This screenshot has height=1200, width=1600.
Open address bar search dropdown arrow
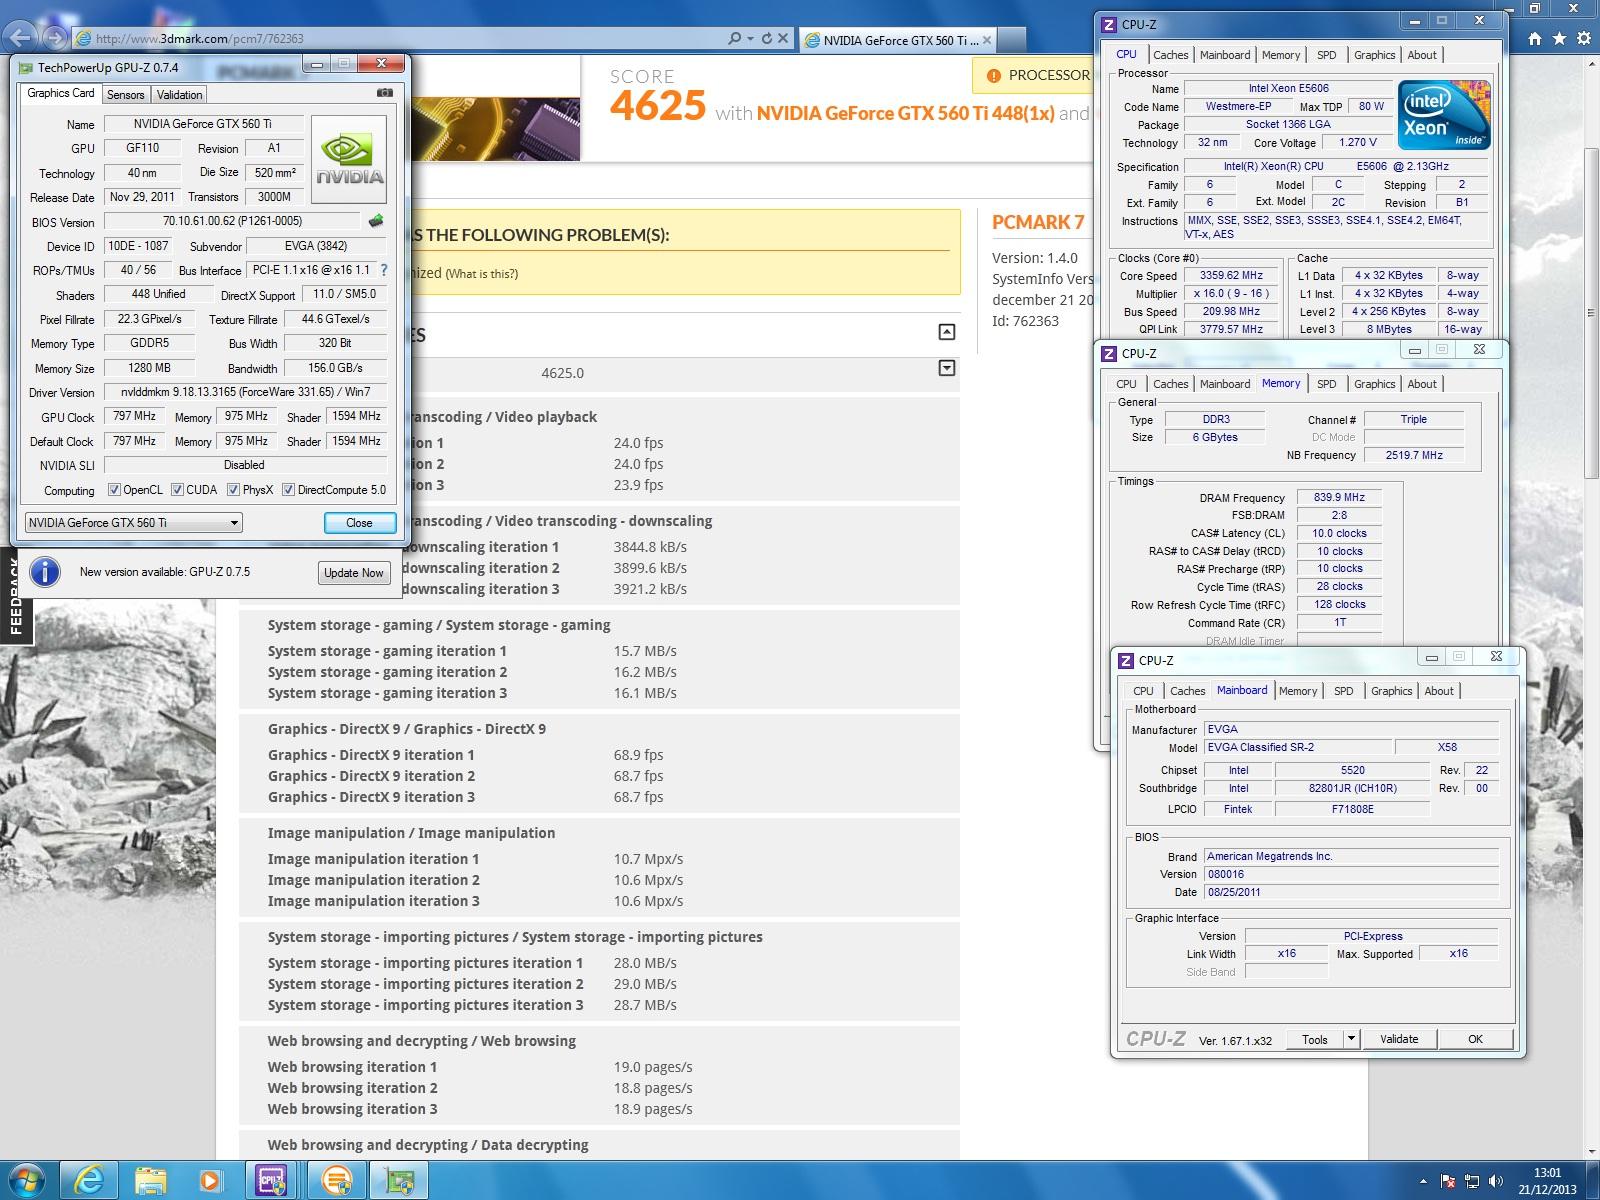coord(750,38)
